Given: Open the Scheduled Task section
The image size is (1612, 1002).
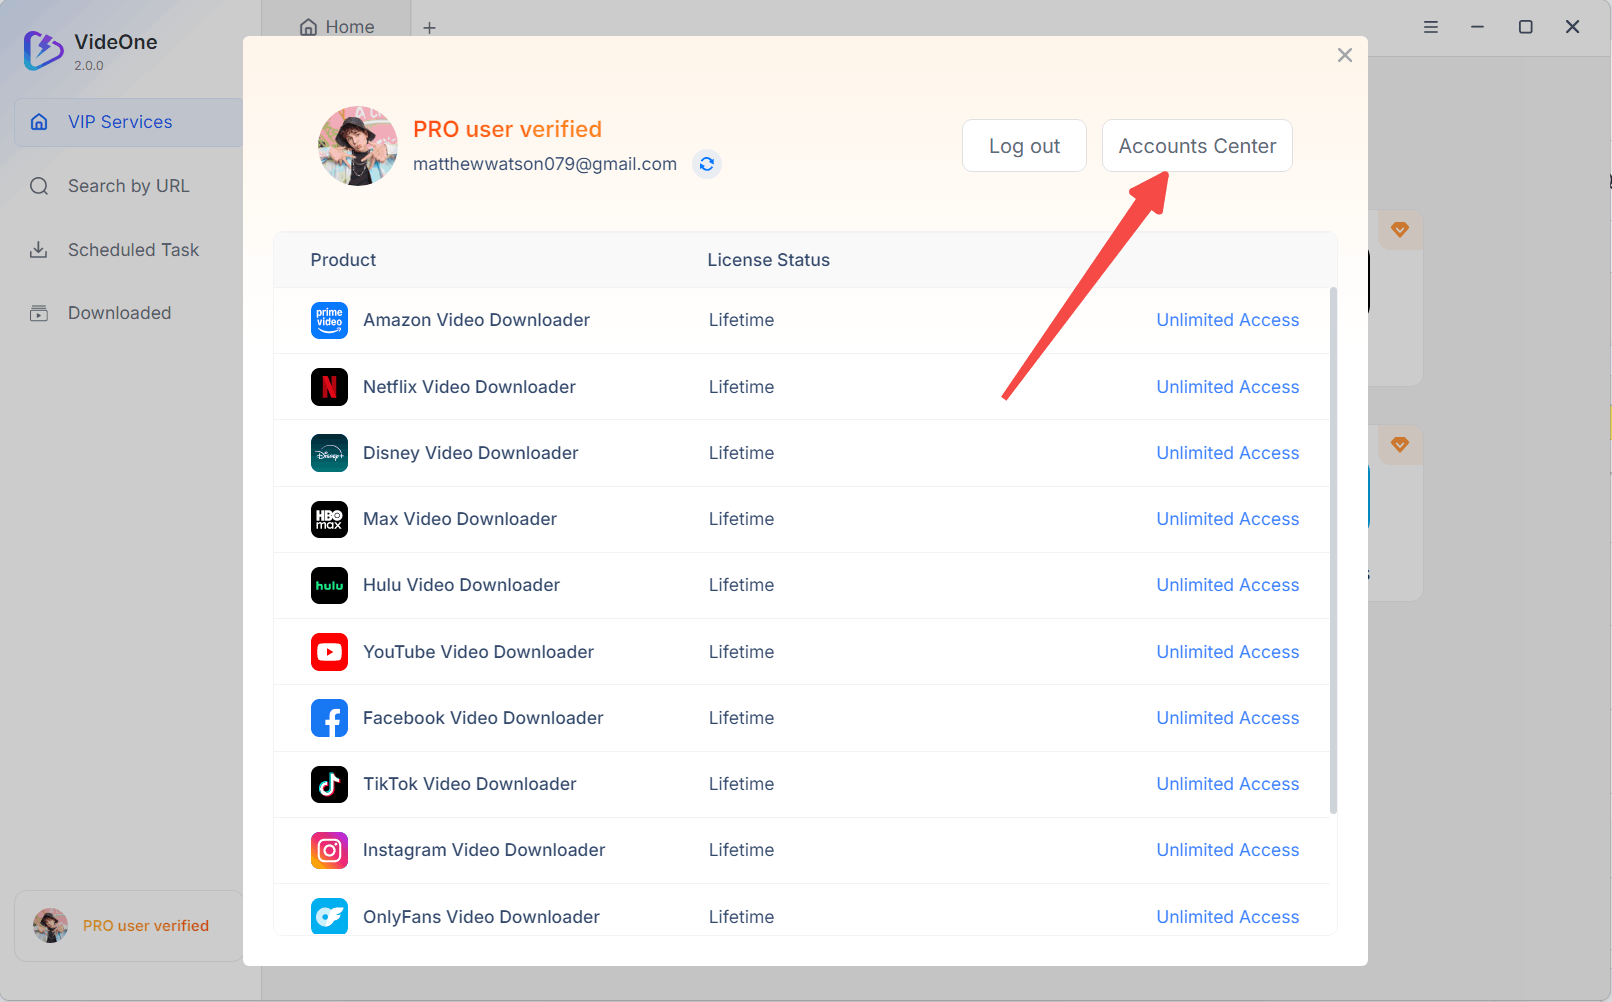Looking at the screenshot, I should pos(133,250).
